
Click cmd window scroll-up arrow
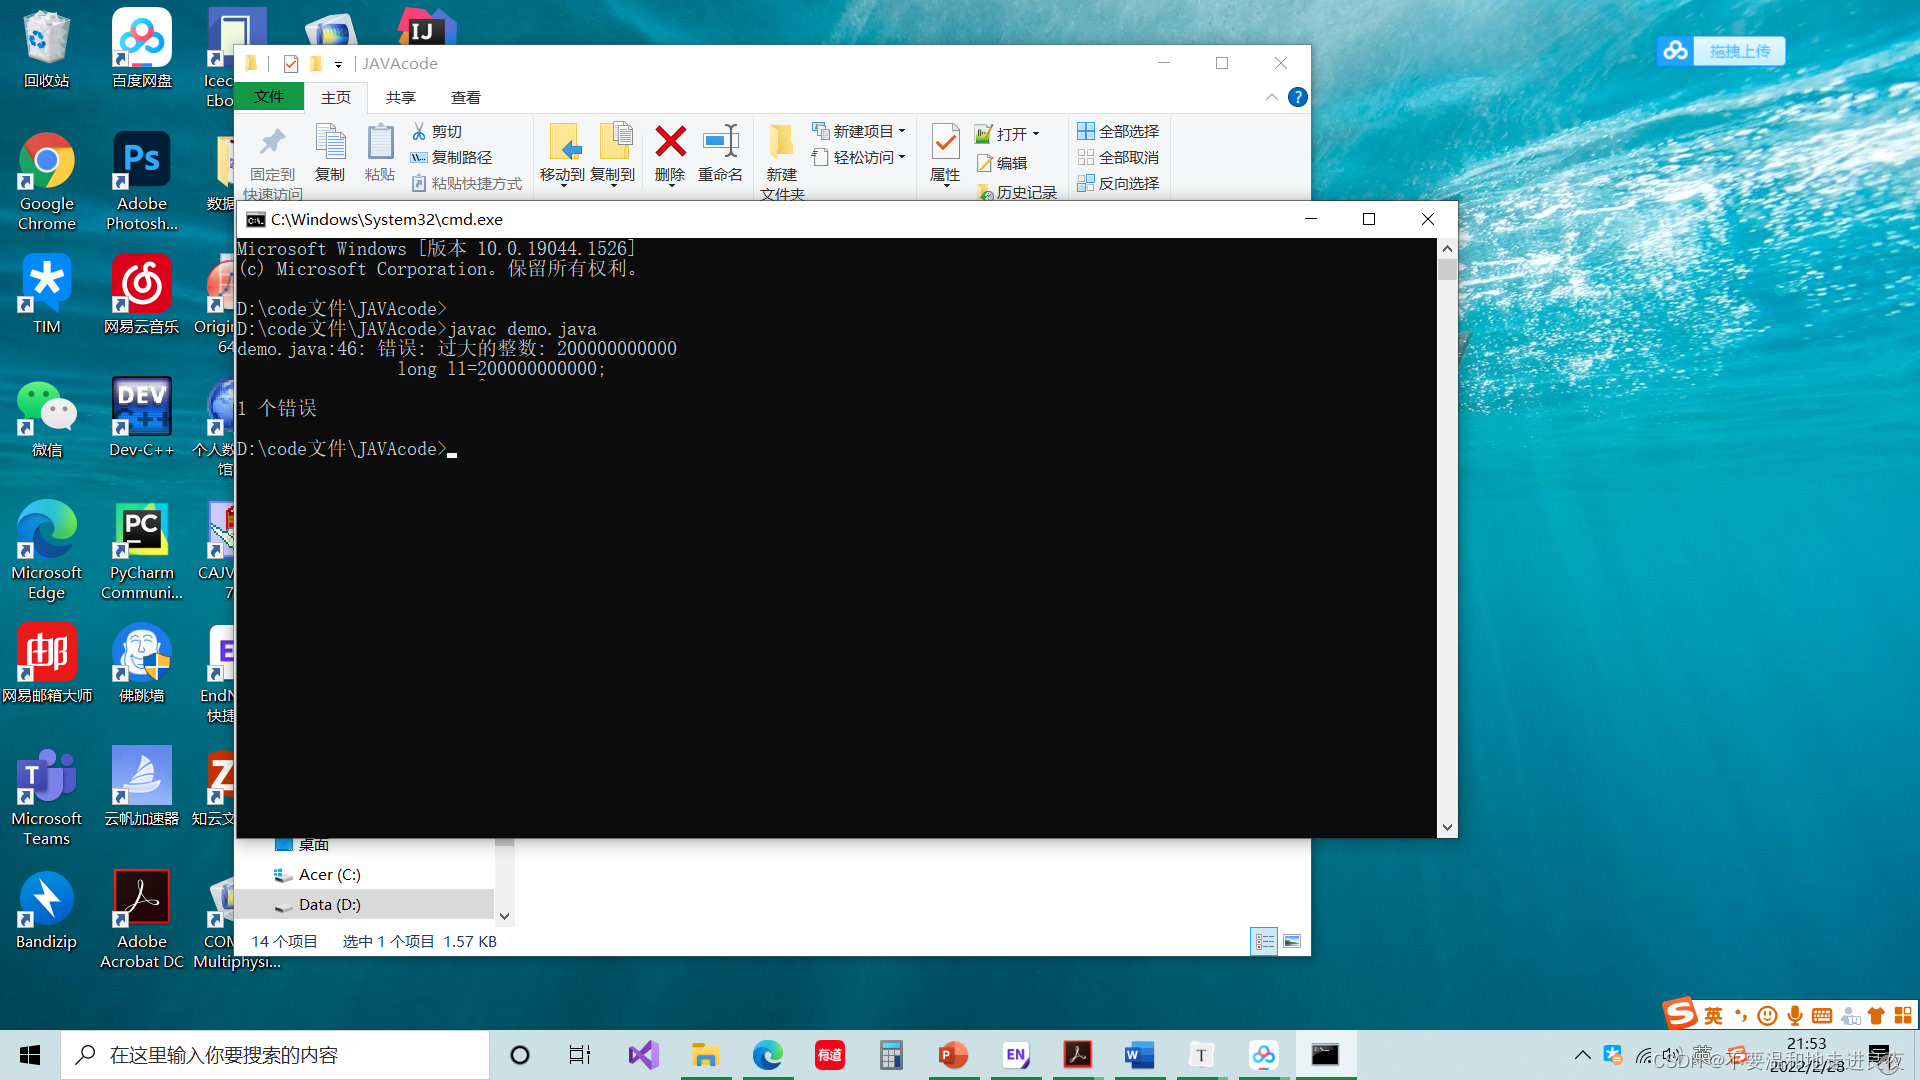[x=1447, y=248]
